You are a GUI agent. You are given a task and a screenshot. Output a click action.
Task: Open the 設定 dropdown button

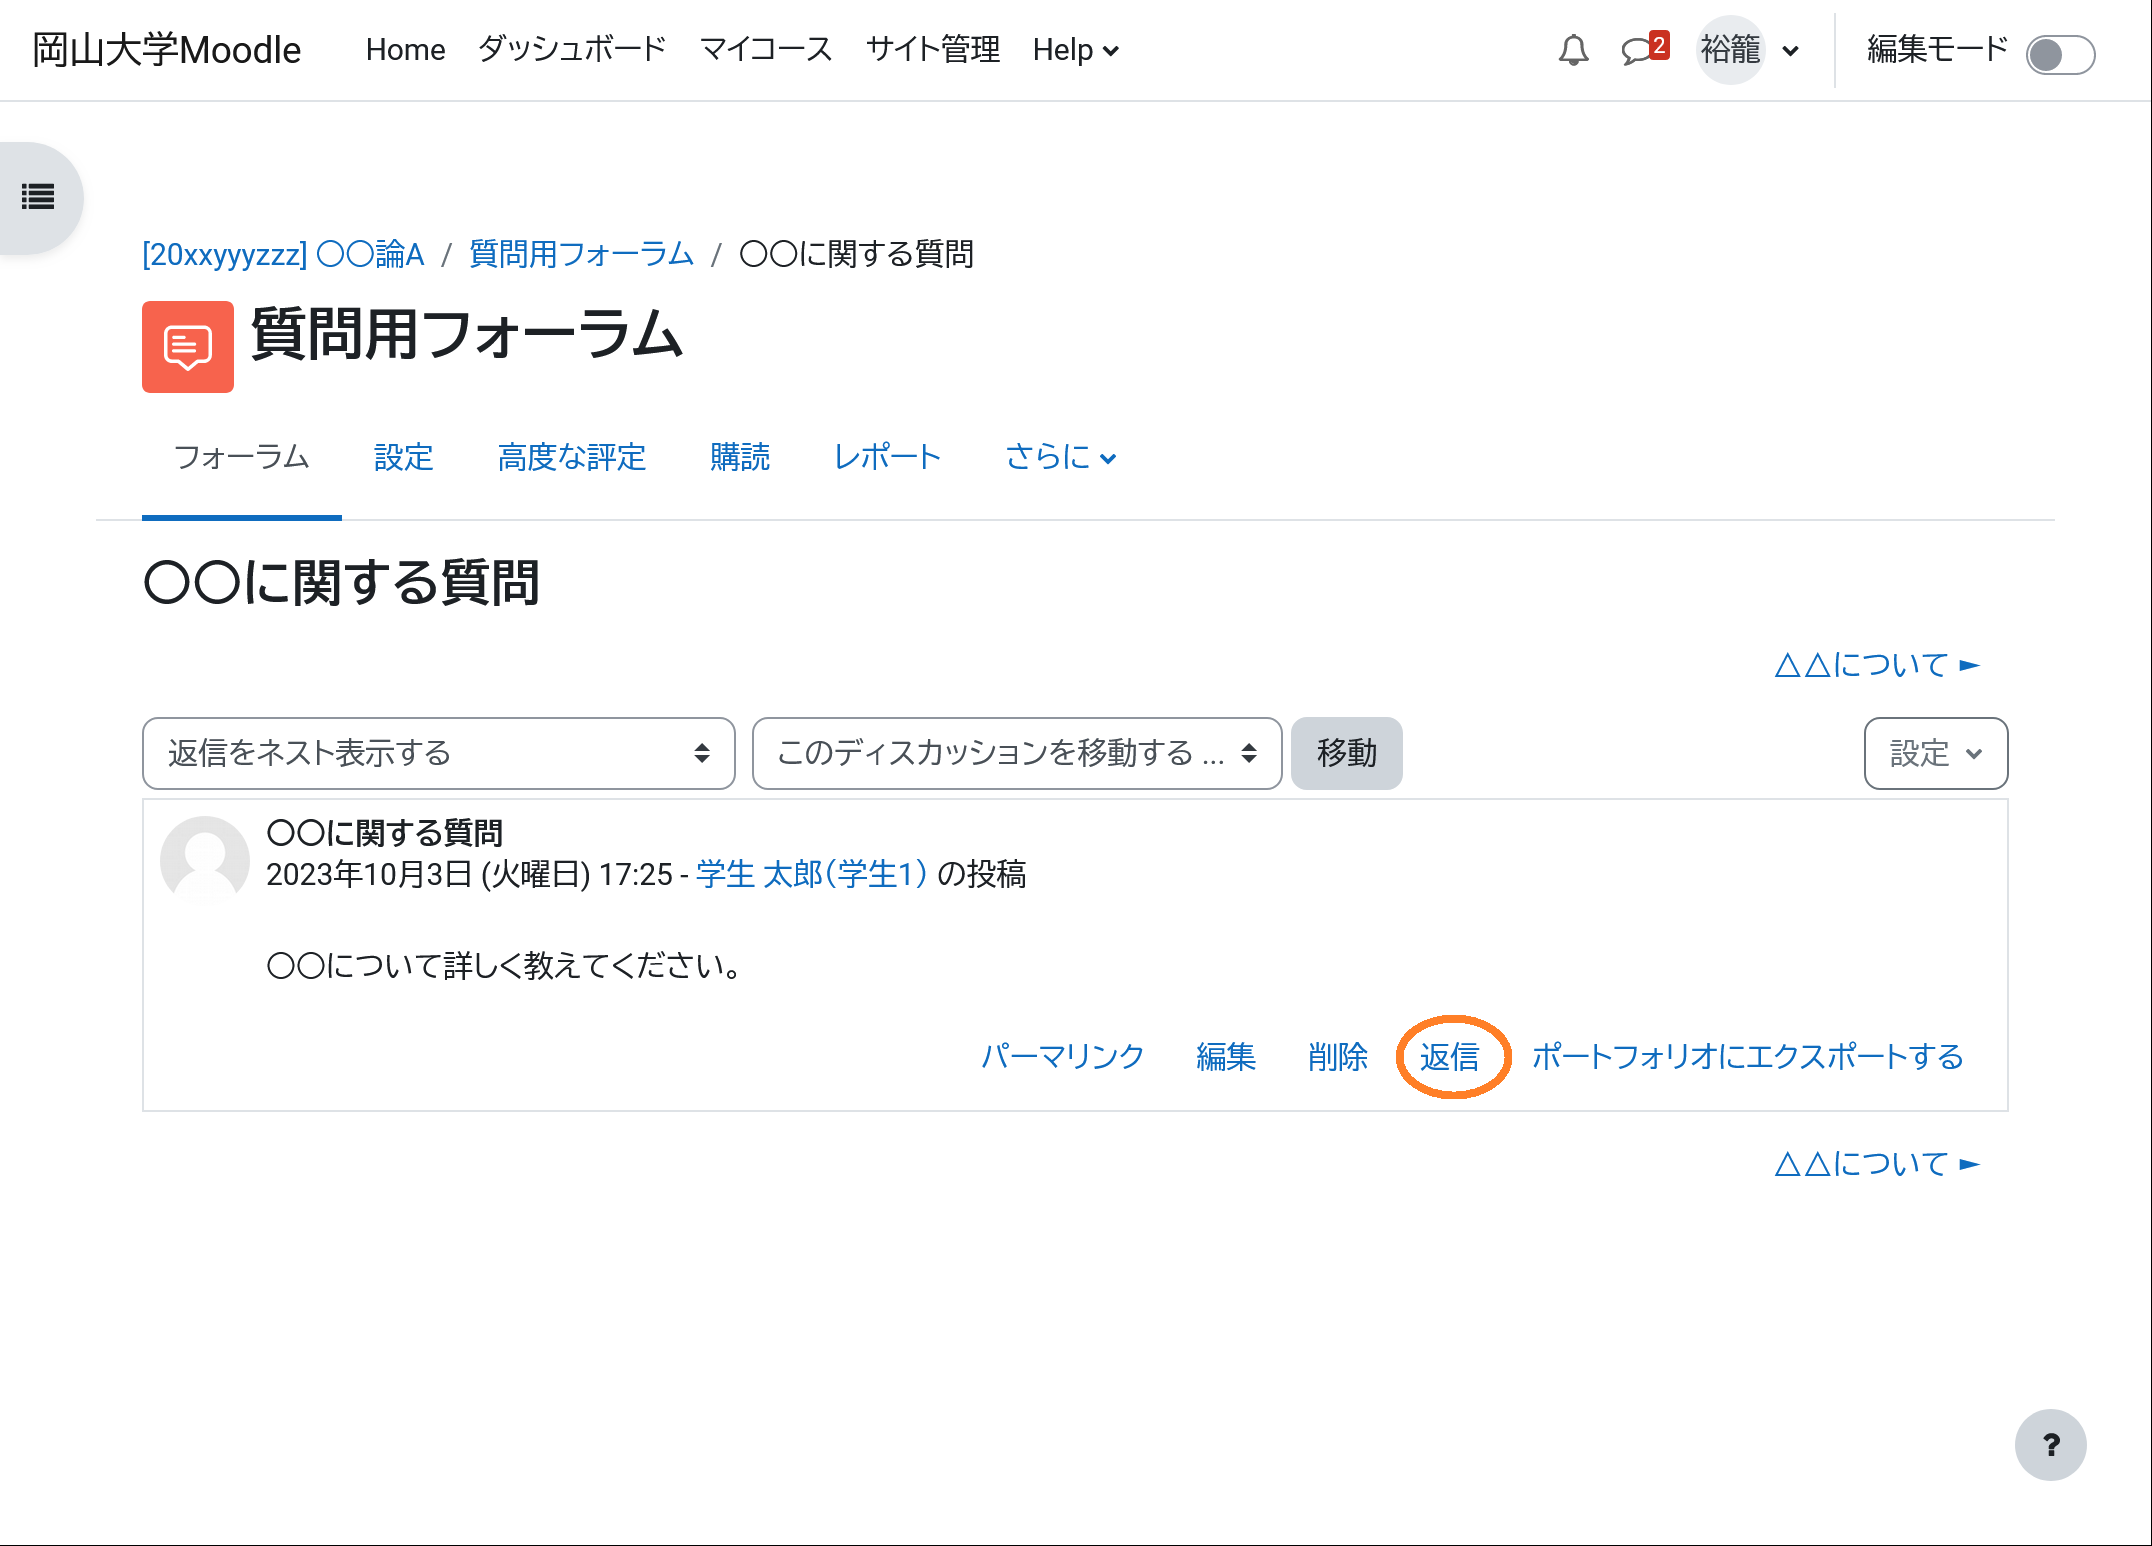click(x=1936, y=753)
